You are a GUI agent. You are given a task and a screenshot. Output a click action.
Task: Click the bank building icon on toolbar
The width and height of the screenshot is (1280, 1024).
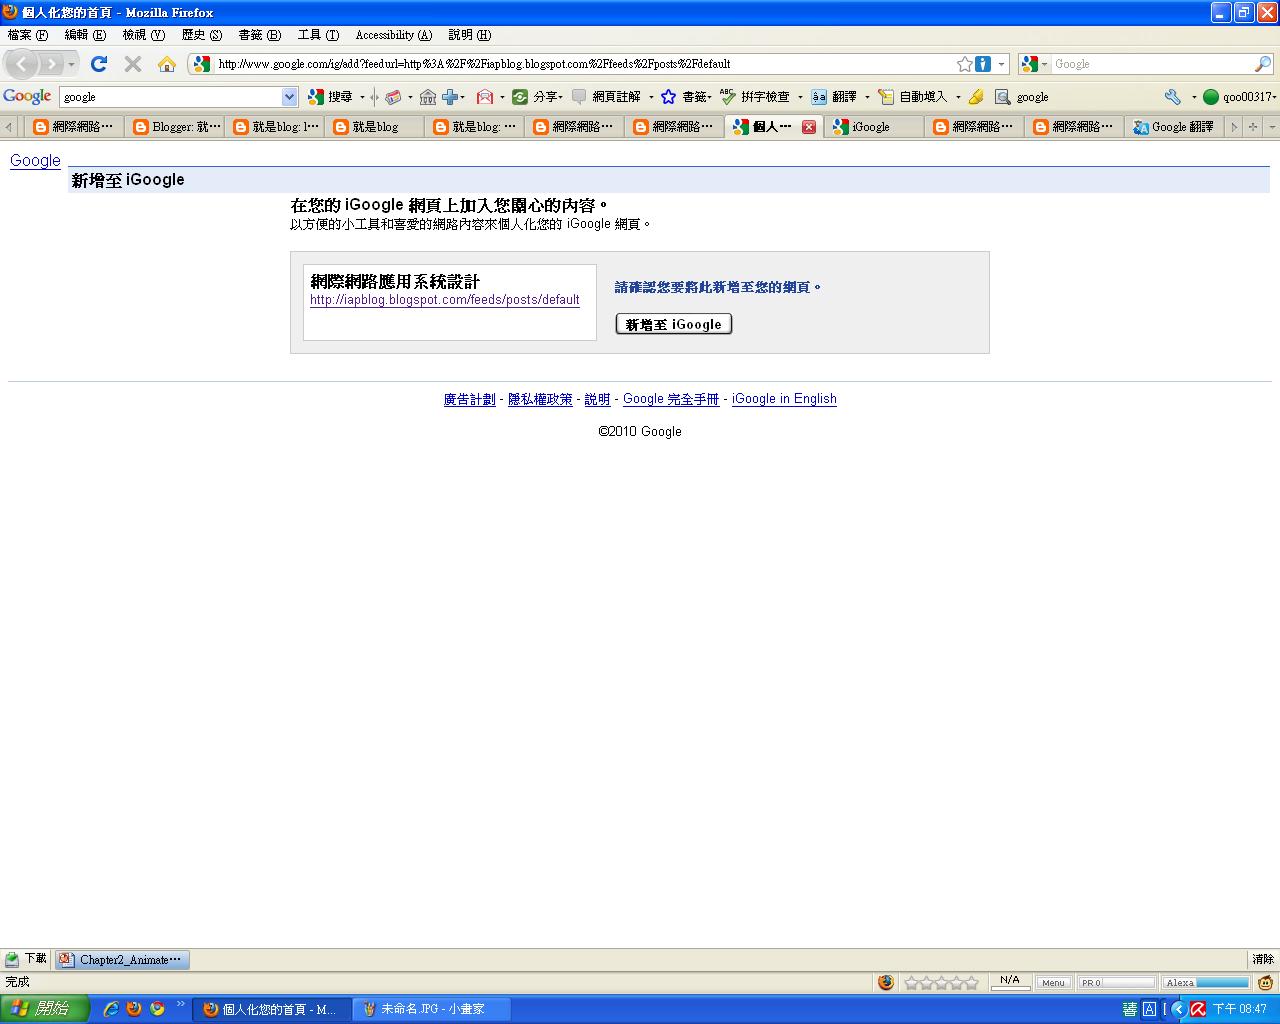click(x=428, y=97)
